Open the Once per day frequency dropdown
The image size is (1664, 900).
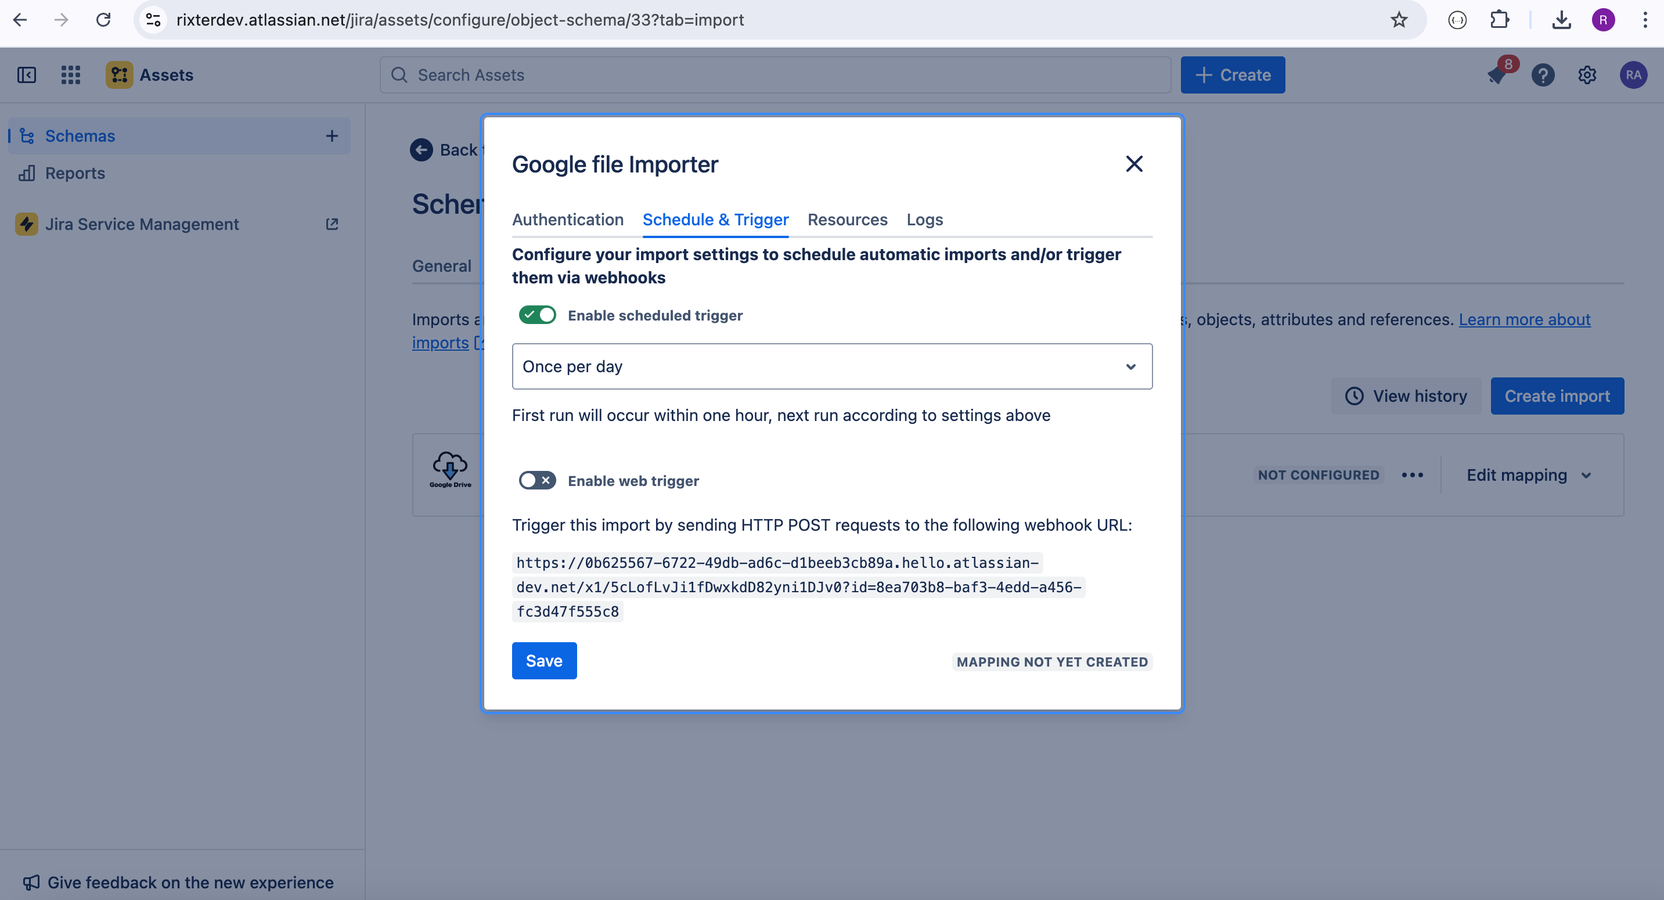[832, 366]
